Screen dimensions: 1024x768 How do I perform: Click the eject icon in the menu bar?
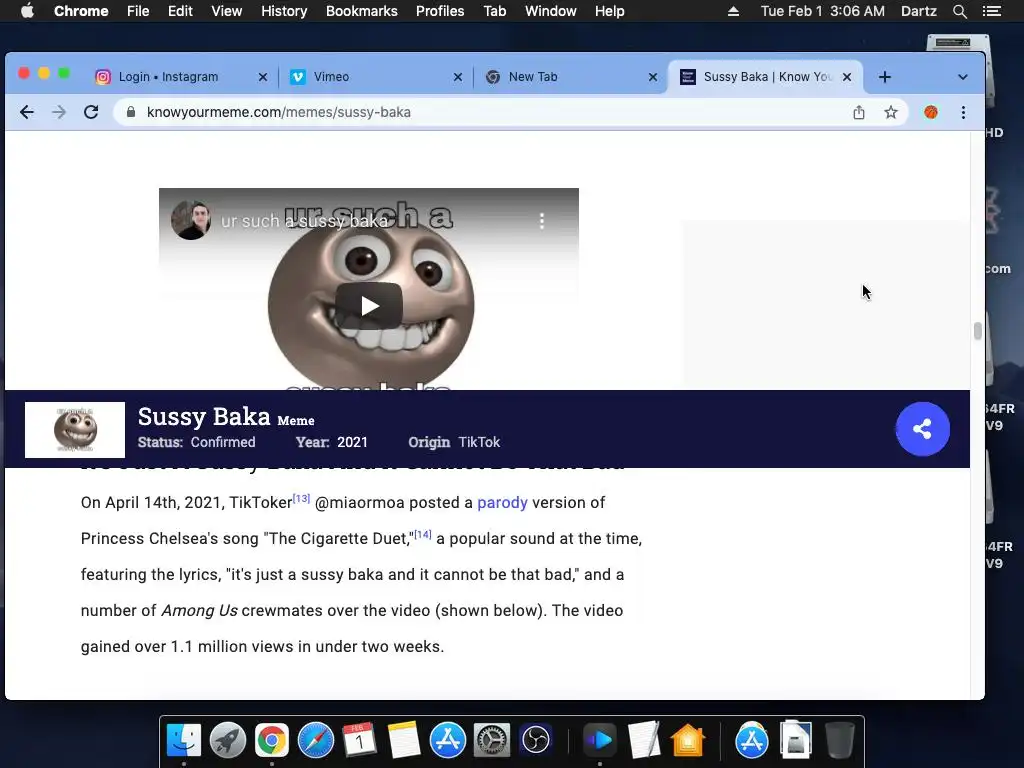(733, 11)
